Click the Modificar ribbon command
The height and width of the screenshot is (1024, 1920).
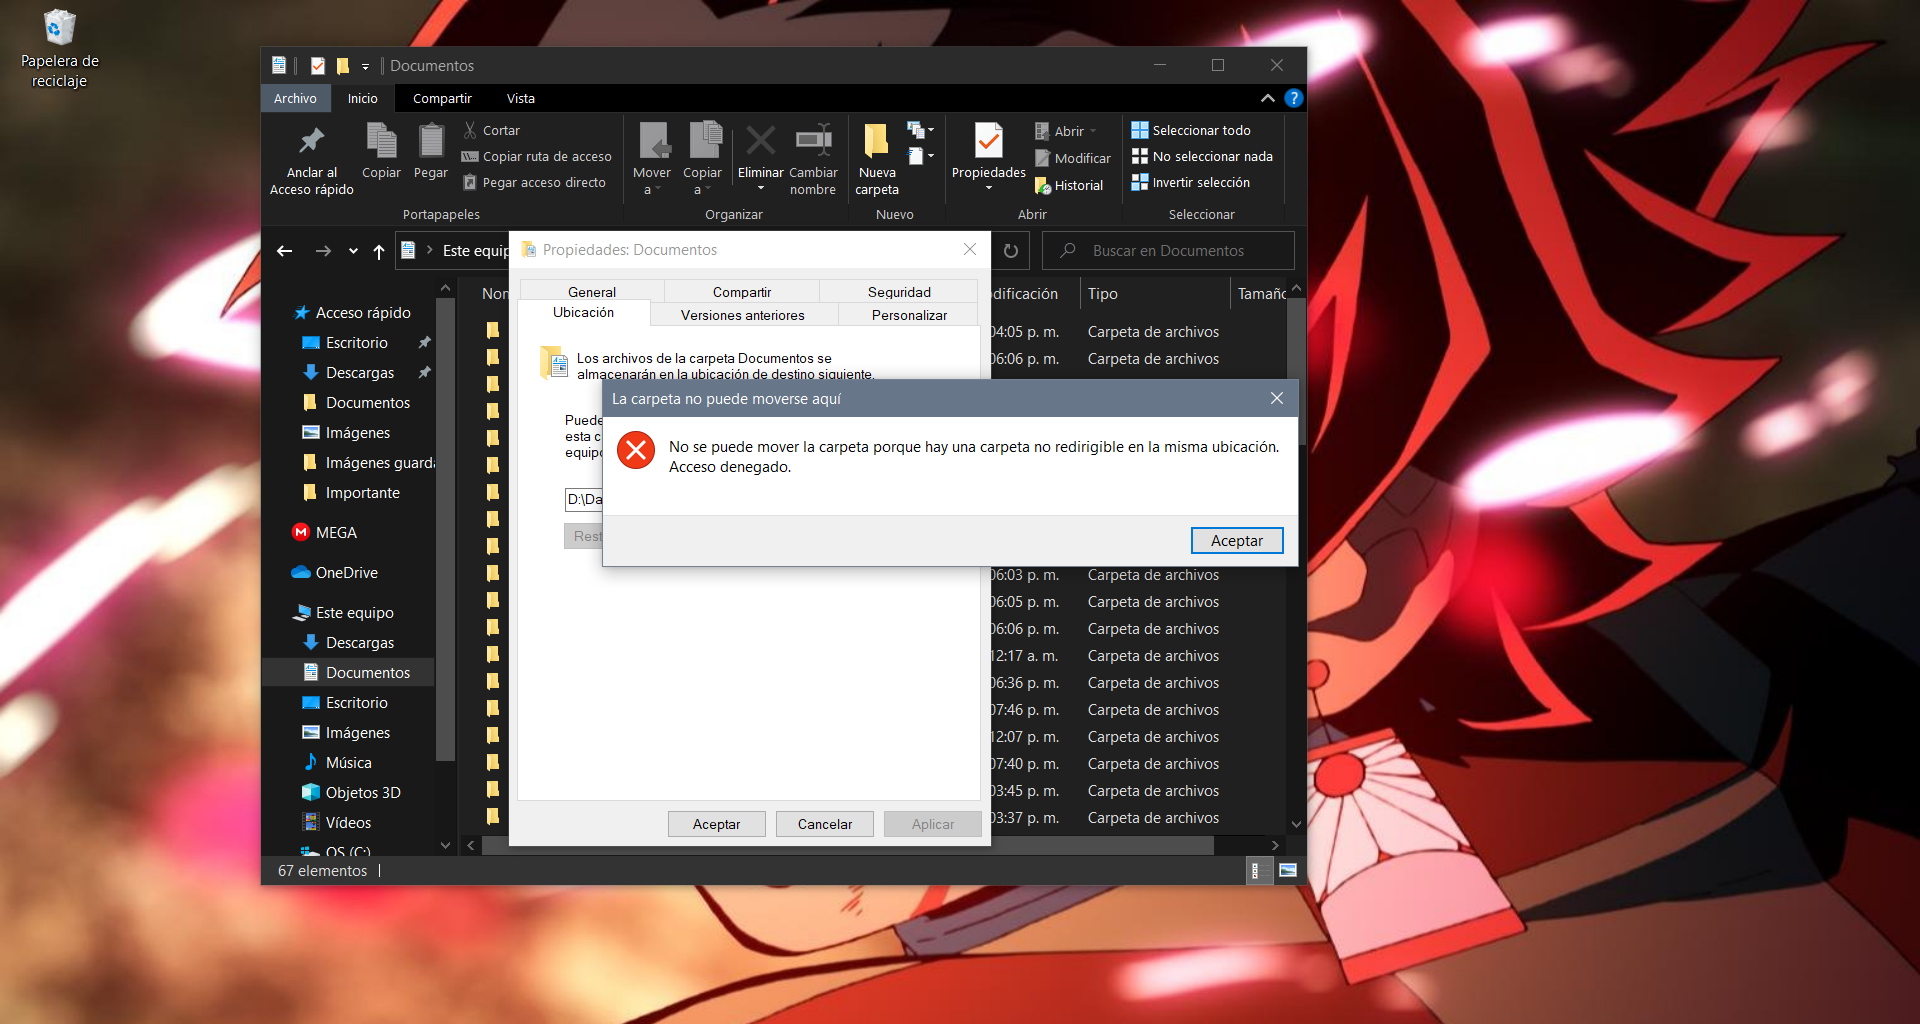[1072, 158]
